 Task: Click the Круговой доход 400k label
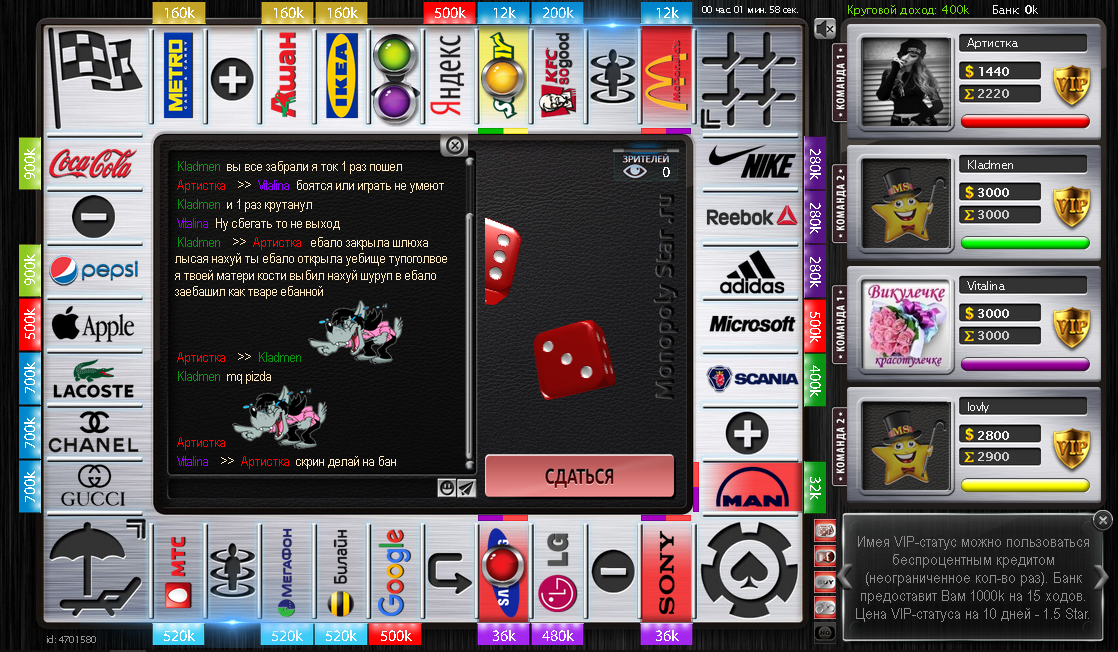point(908,10)
